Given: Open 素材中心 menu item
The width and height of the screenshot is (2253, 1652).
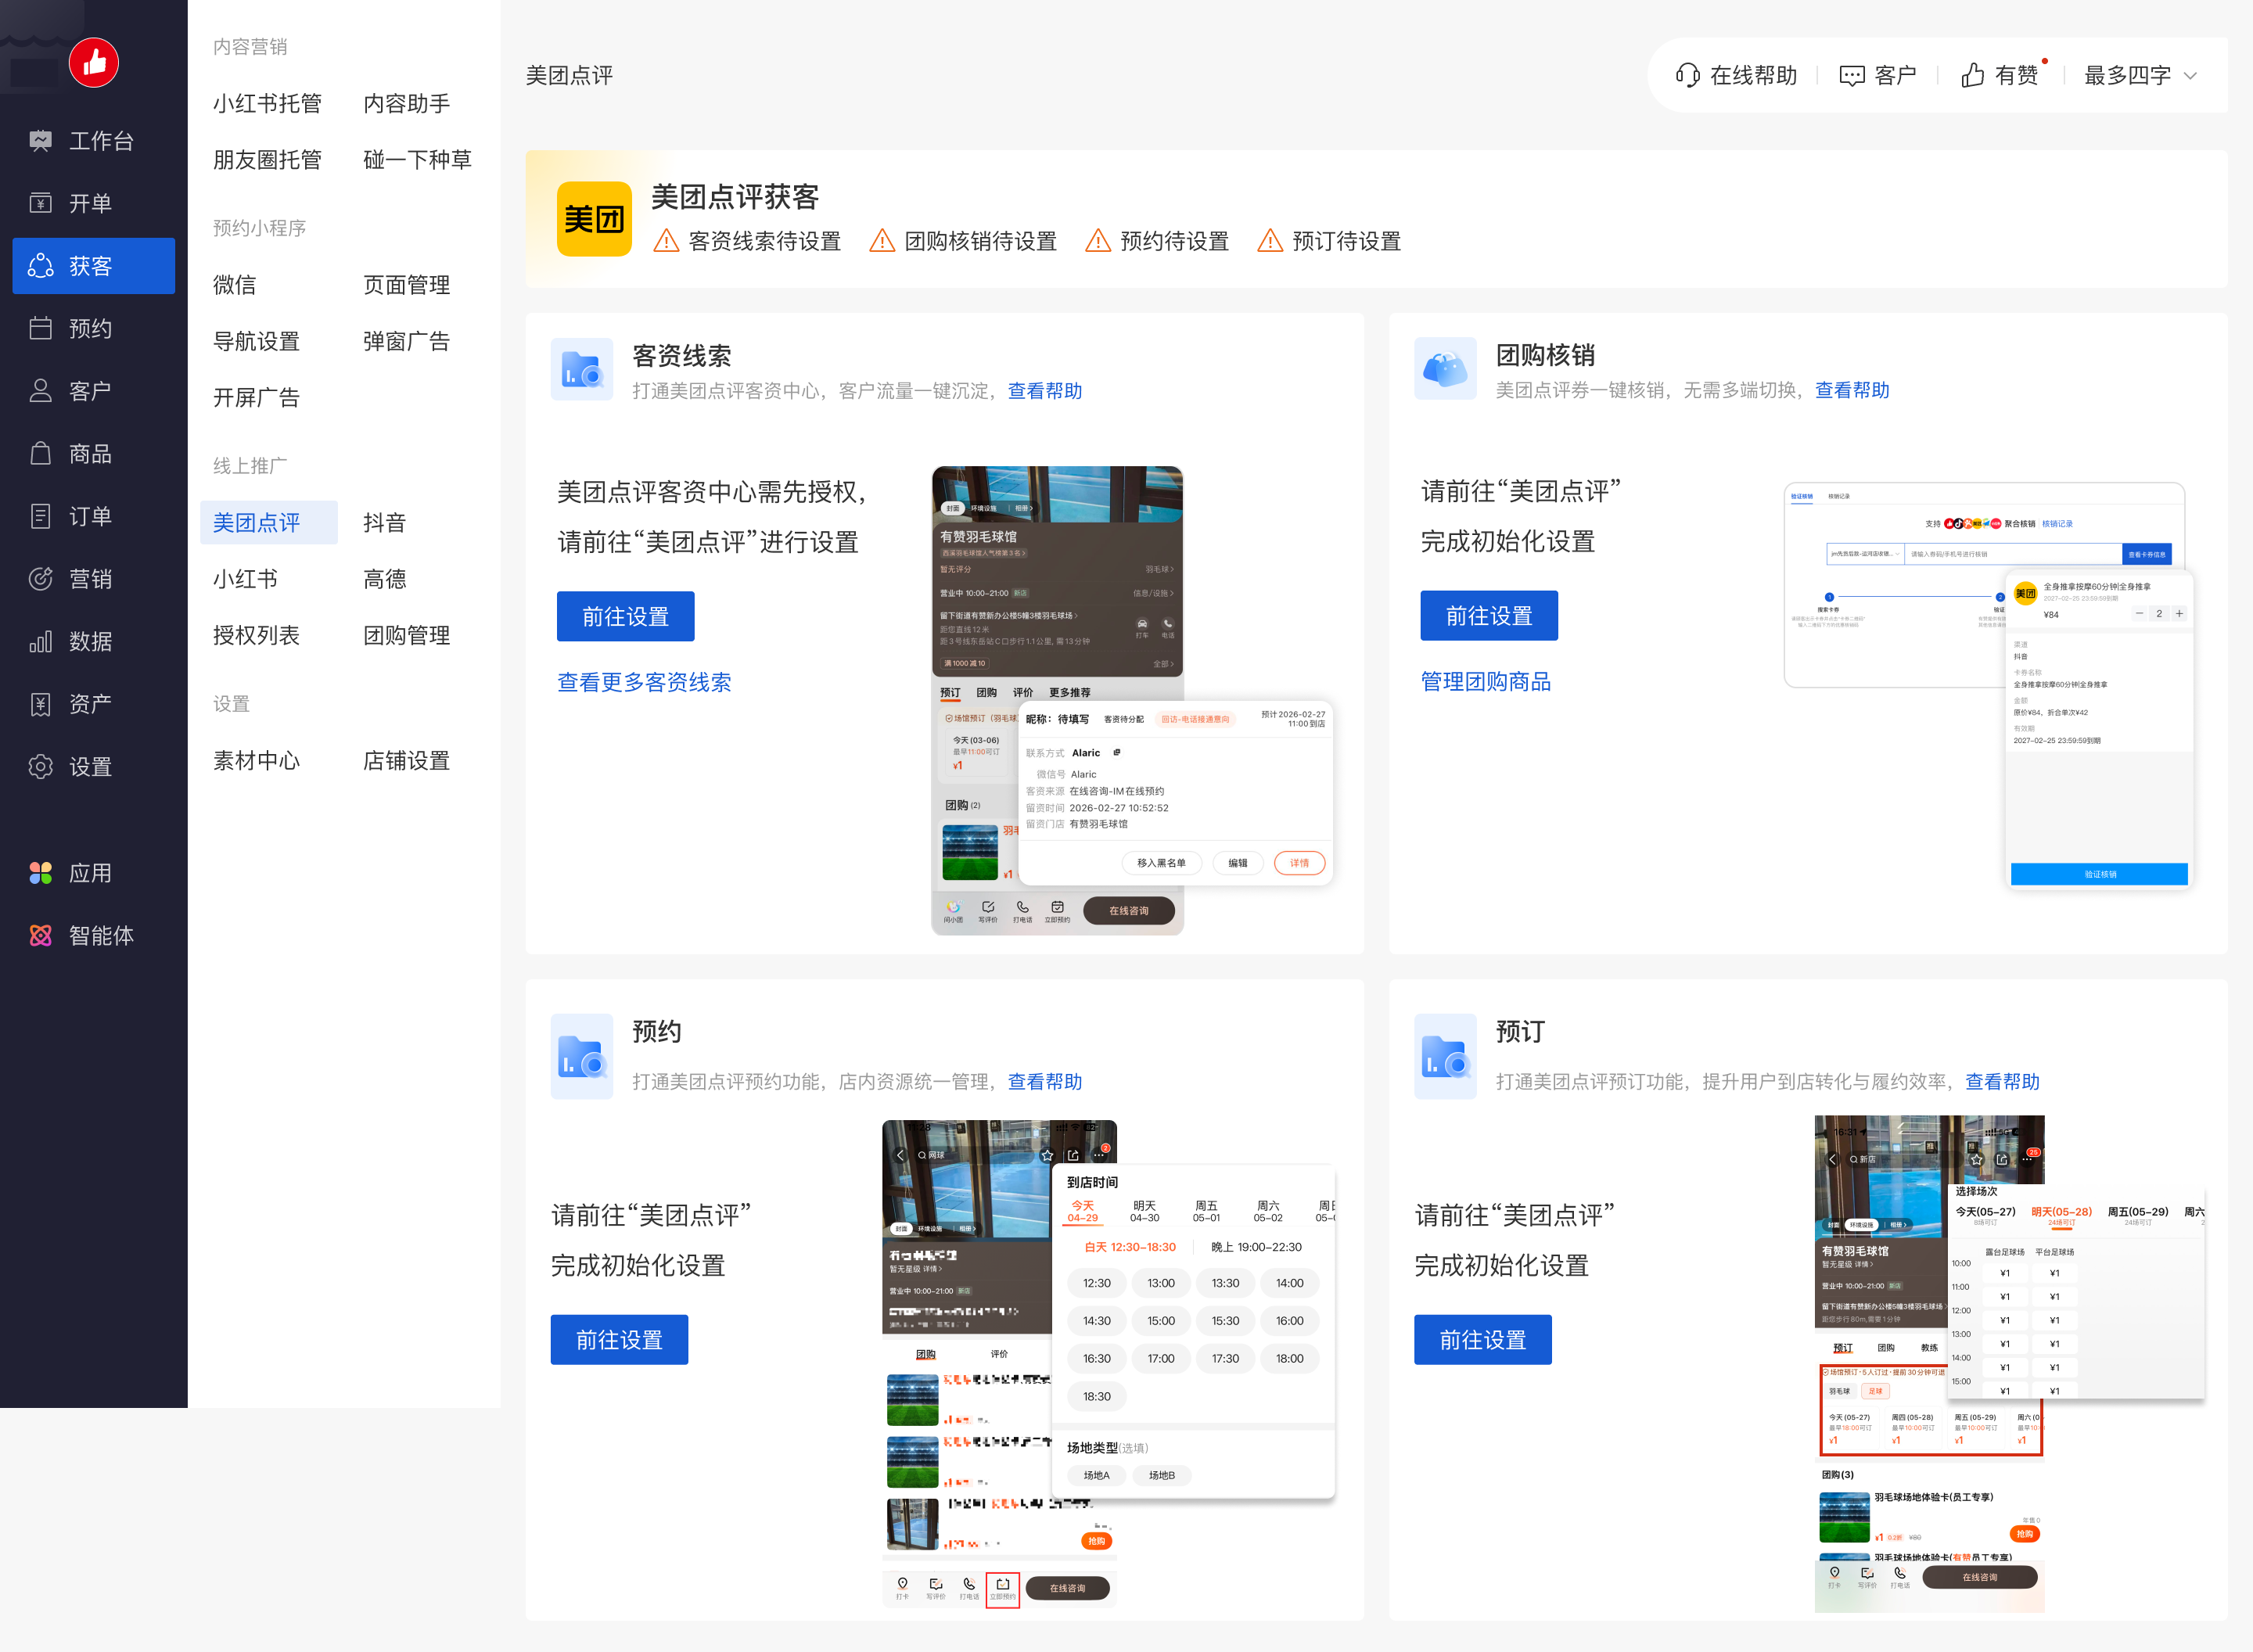Looking at the screenshot, I should 256,760.
